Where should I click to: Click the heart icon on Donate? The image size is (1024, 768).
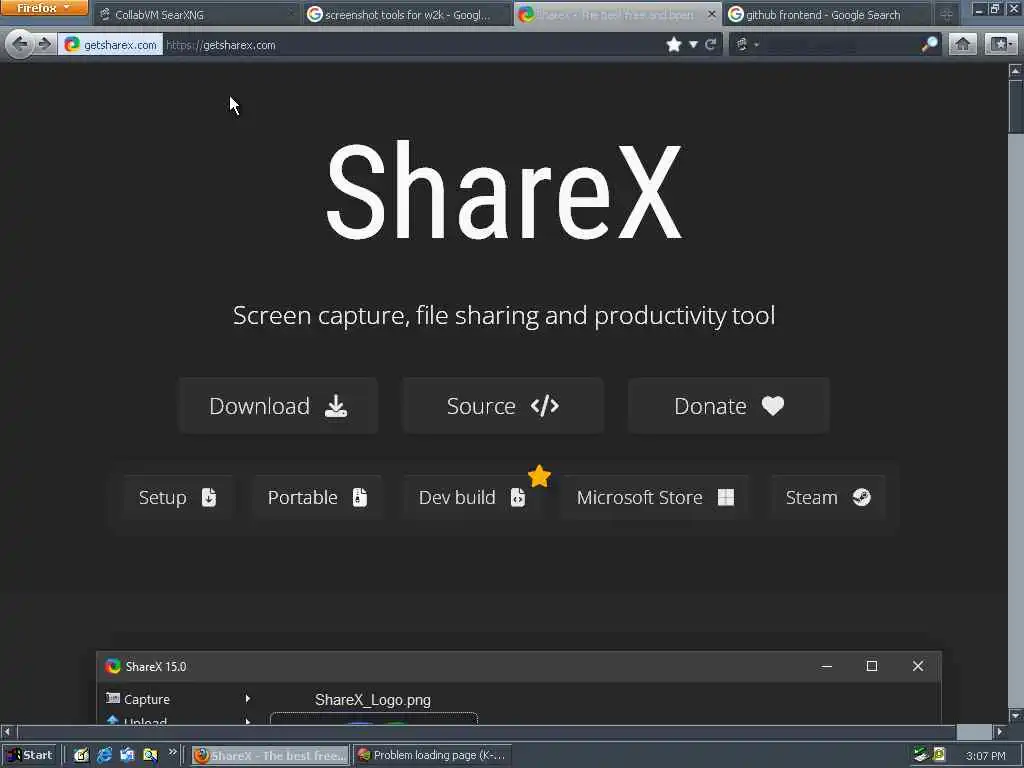pos(773,406)
